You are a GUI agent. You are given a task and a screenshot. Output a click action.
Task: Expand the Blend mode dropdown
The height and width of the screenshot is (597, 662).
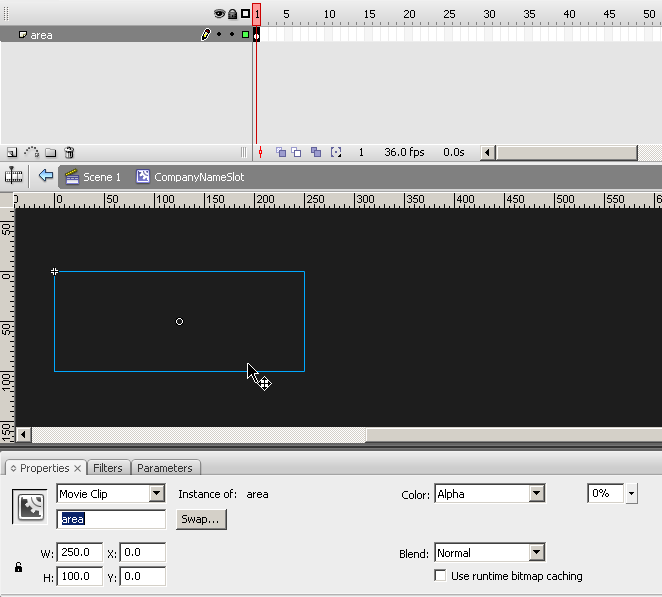tap(536, 553)
